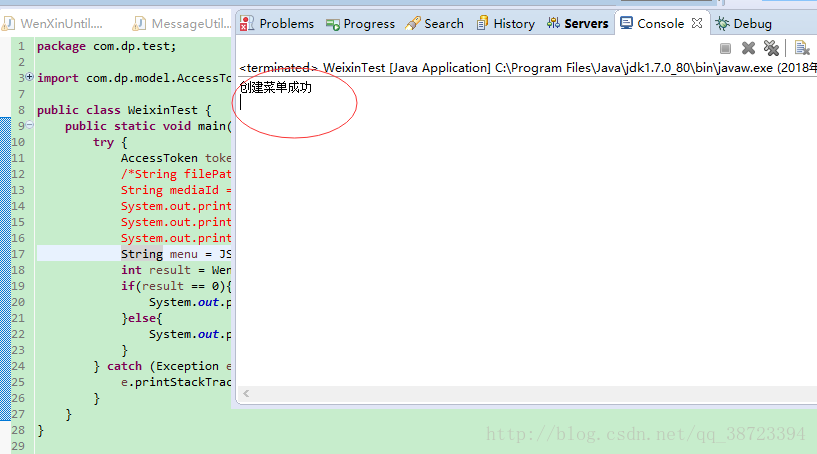This screenshot has height=454, width=817.
Task: Click 'public static void main(' on line 9
Action: [x=148, y=126]
